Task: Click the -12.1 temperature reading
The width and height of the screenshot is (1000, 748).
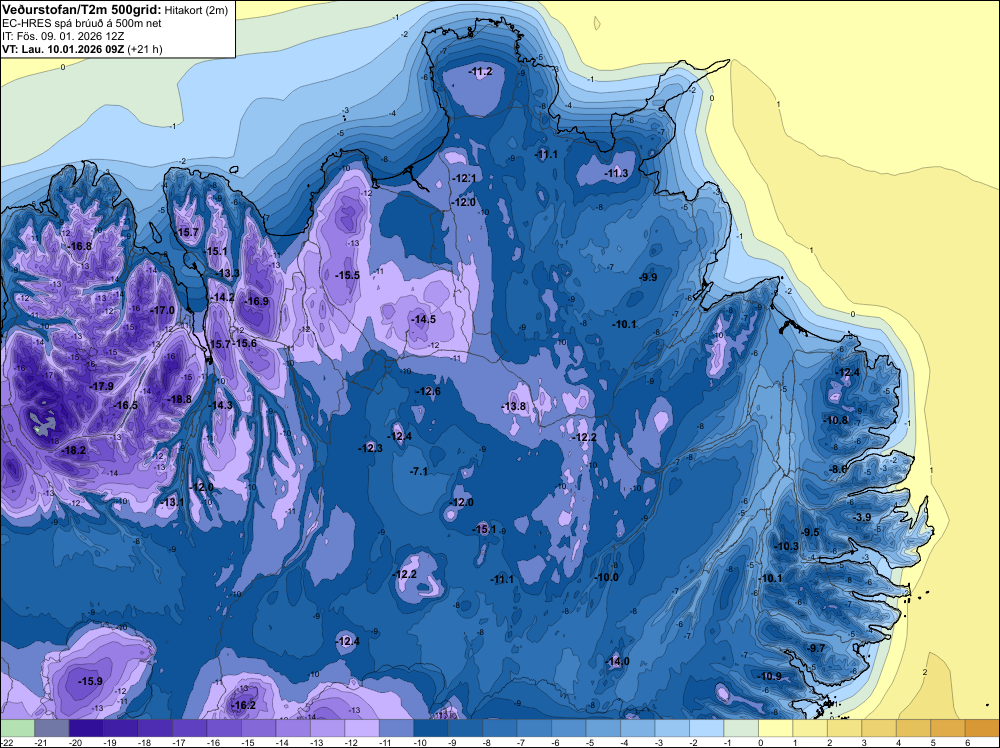Action: click(464, 178)
